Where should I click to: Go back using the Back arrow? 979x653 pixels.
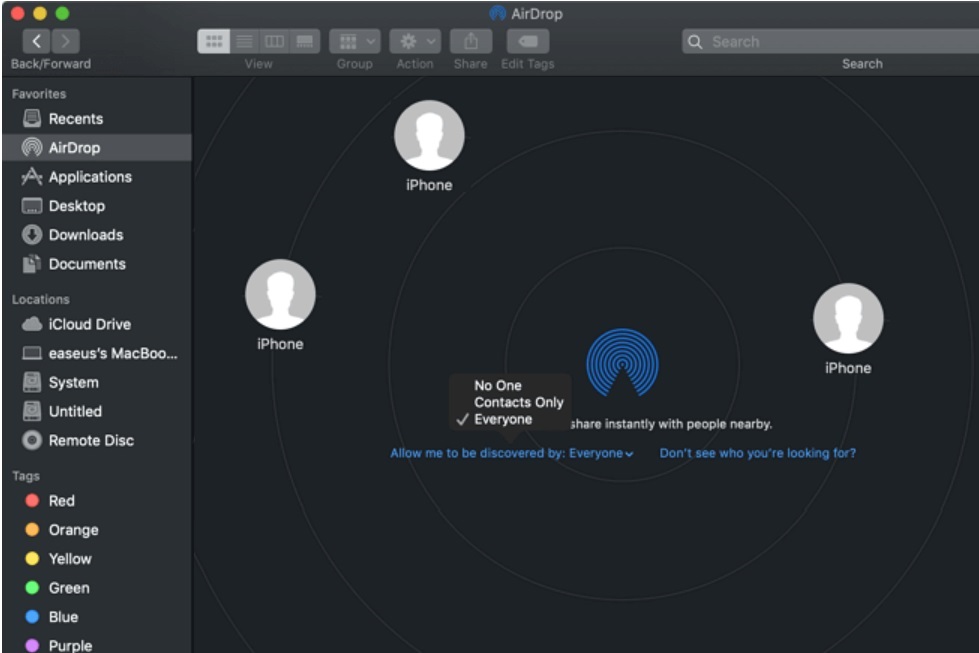pos(36,41)
